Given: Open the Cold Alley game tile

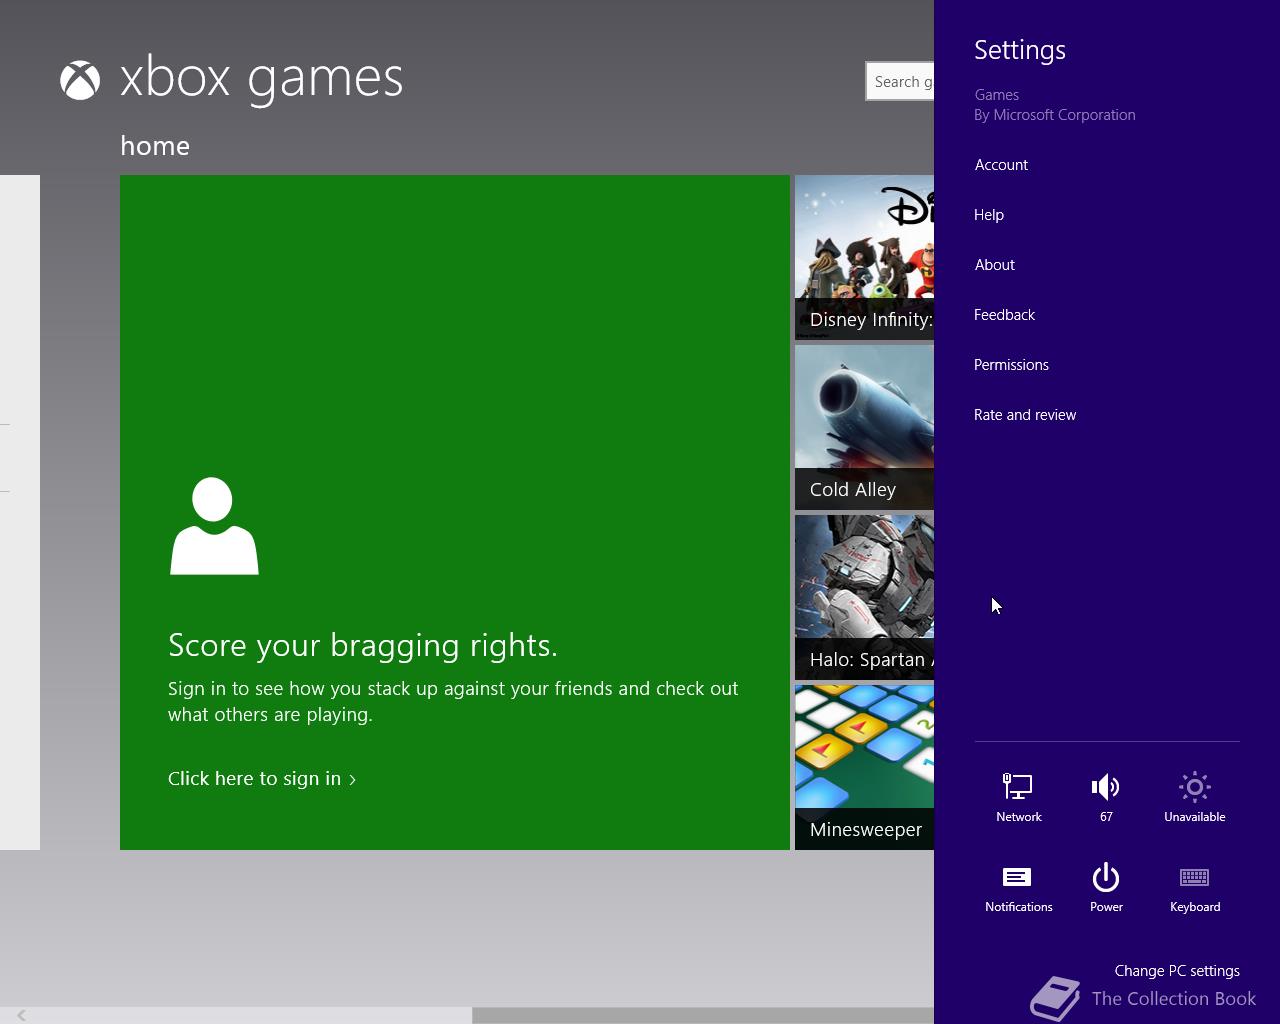Looking at the screenshot, I should tap(864, 428).
